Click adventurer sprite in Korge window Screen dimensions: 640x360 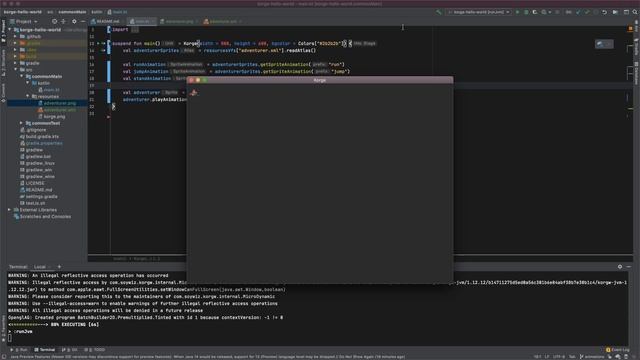[x=194, y=93]
